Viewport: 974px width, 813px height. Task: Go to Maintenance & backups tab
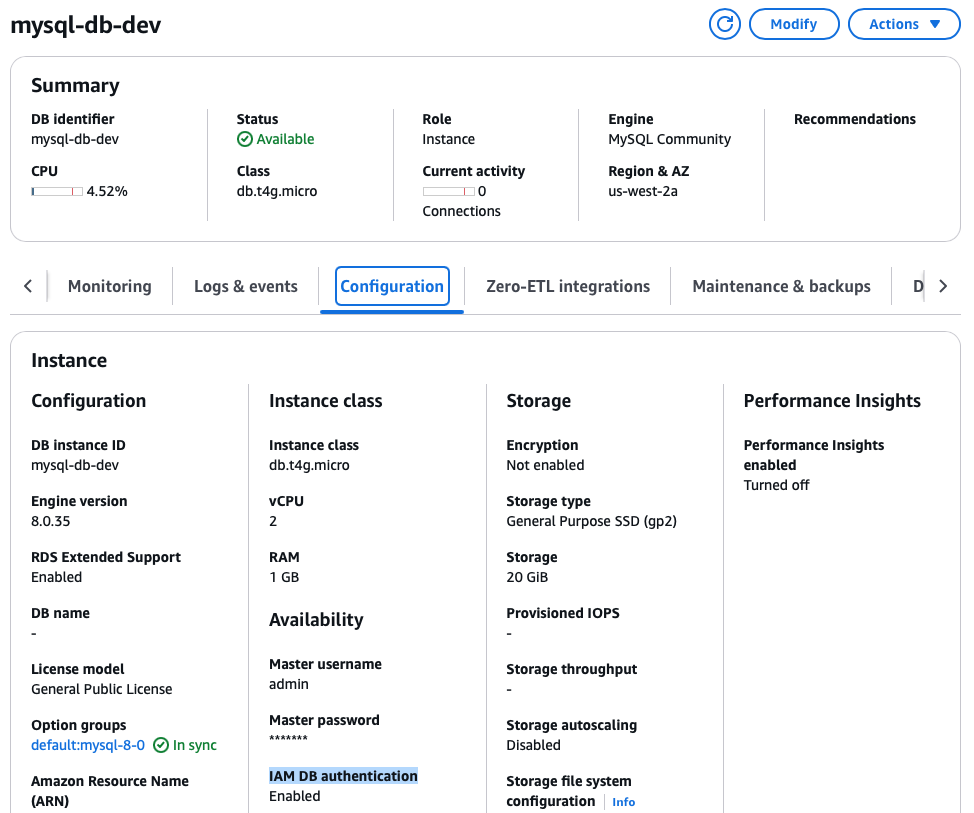pyautogui.click(x=781, y=286)
